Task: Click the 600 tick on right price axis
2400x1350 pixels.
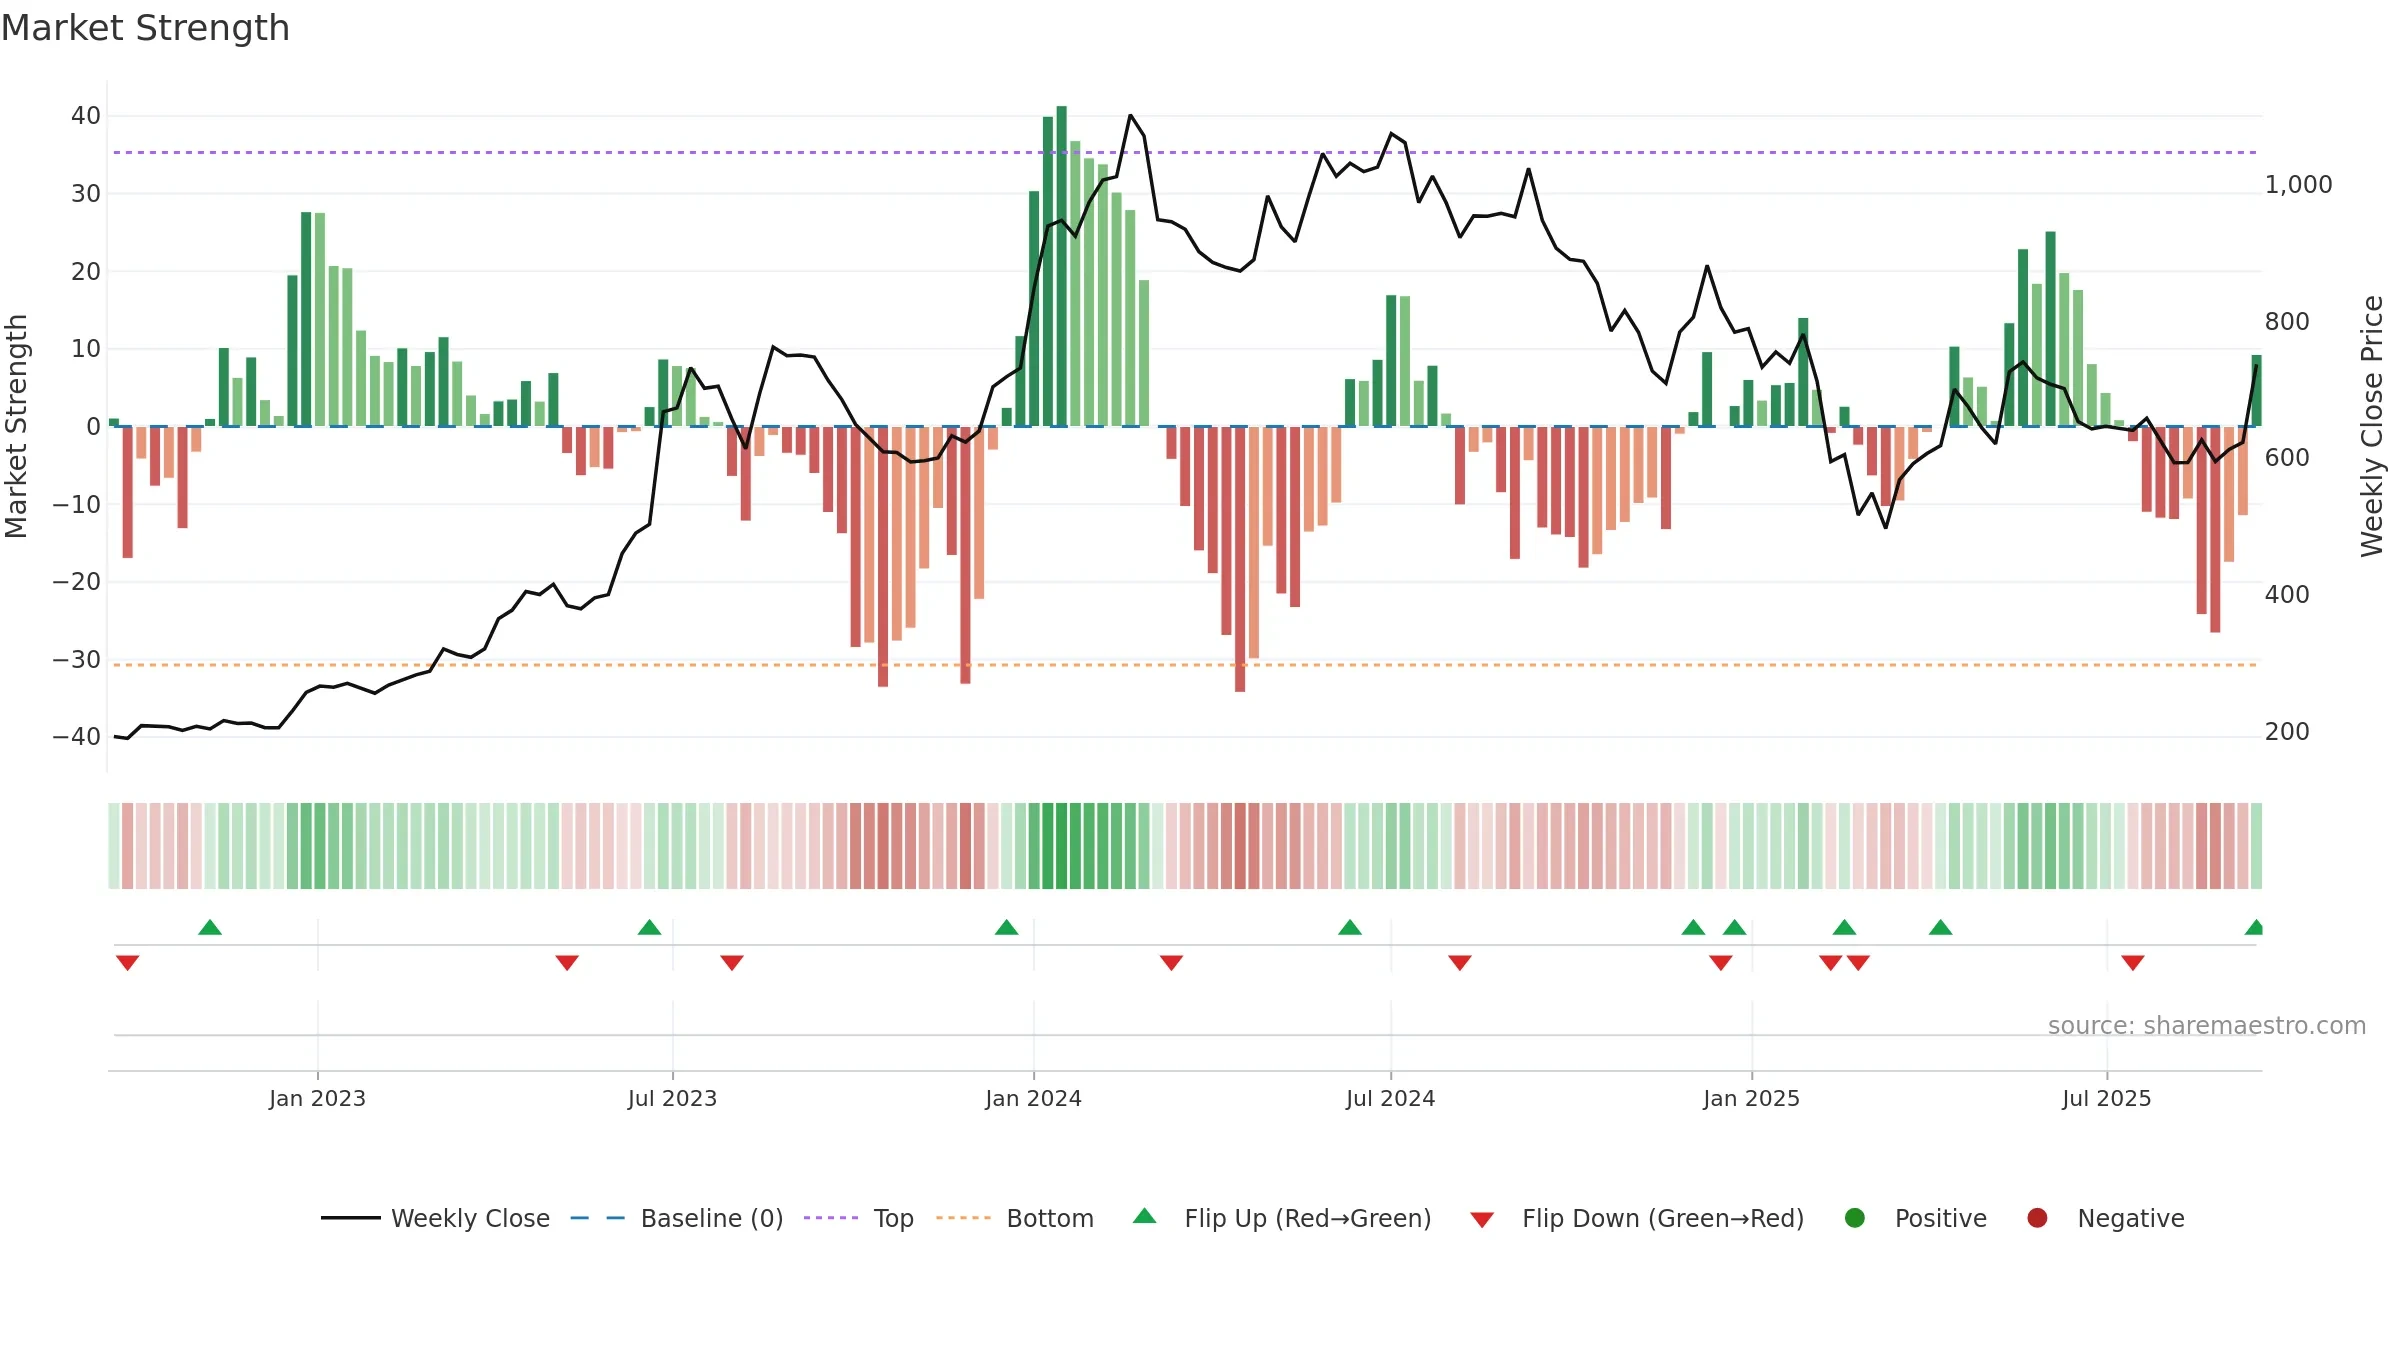Action: click(x=2287, y=458)
